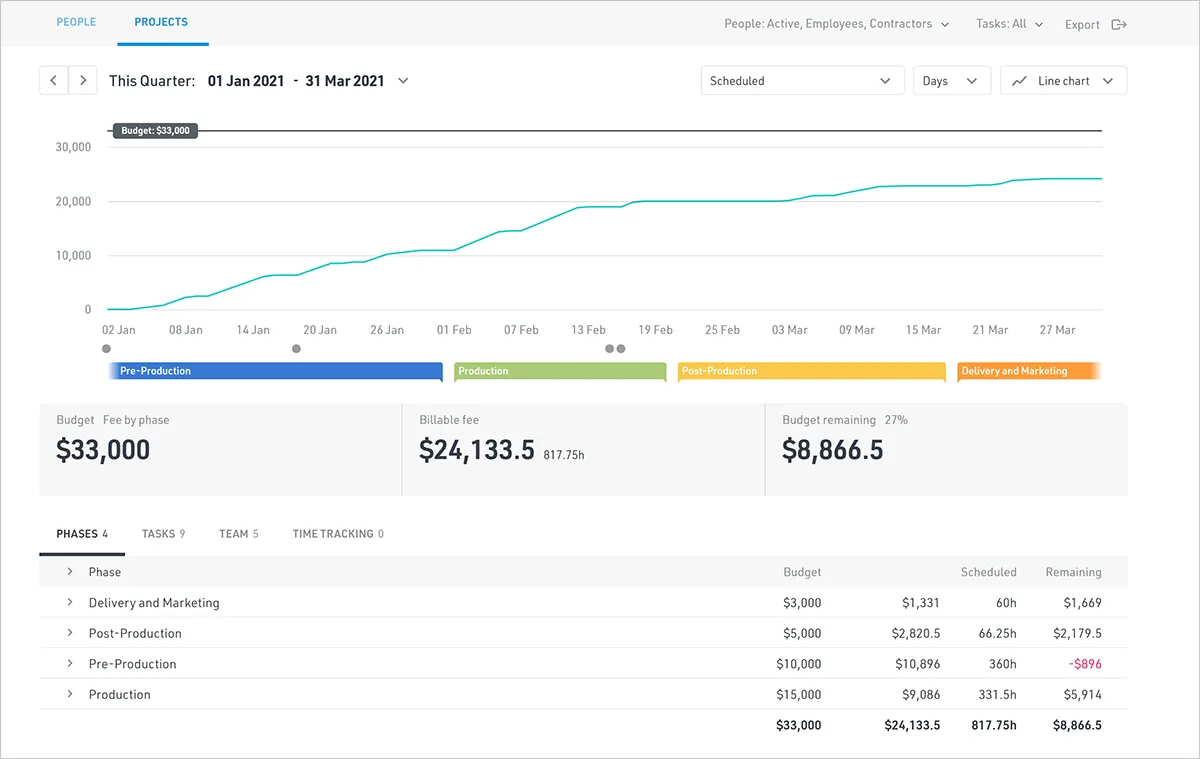This screenshot has width=1200, height=759.
Task: Click the Export icon
Action: (x=1119, y=25)
